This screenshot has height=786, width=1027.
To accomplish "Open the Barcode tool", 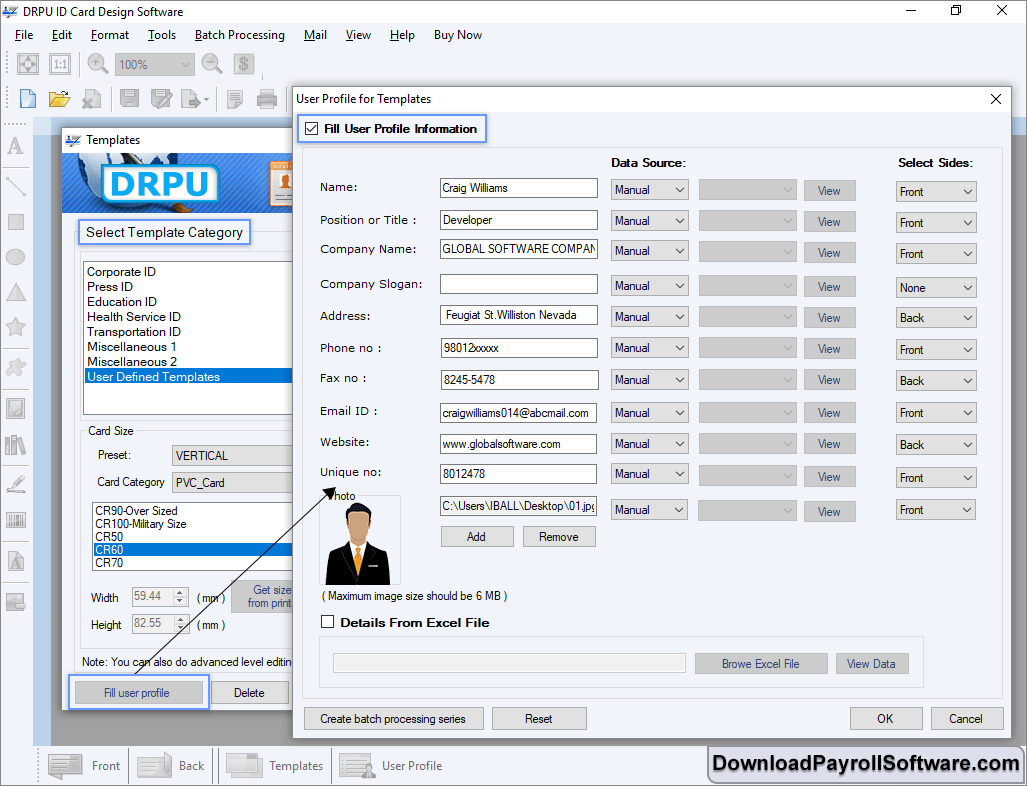I will [16, 521].
